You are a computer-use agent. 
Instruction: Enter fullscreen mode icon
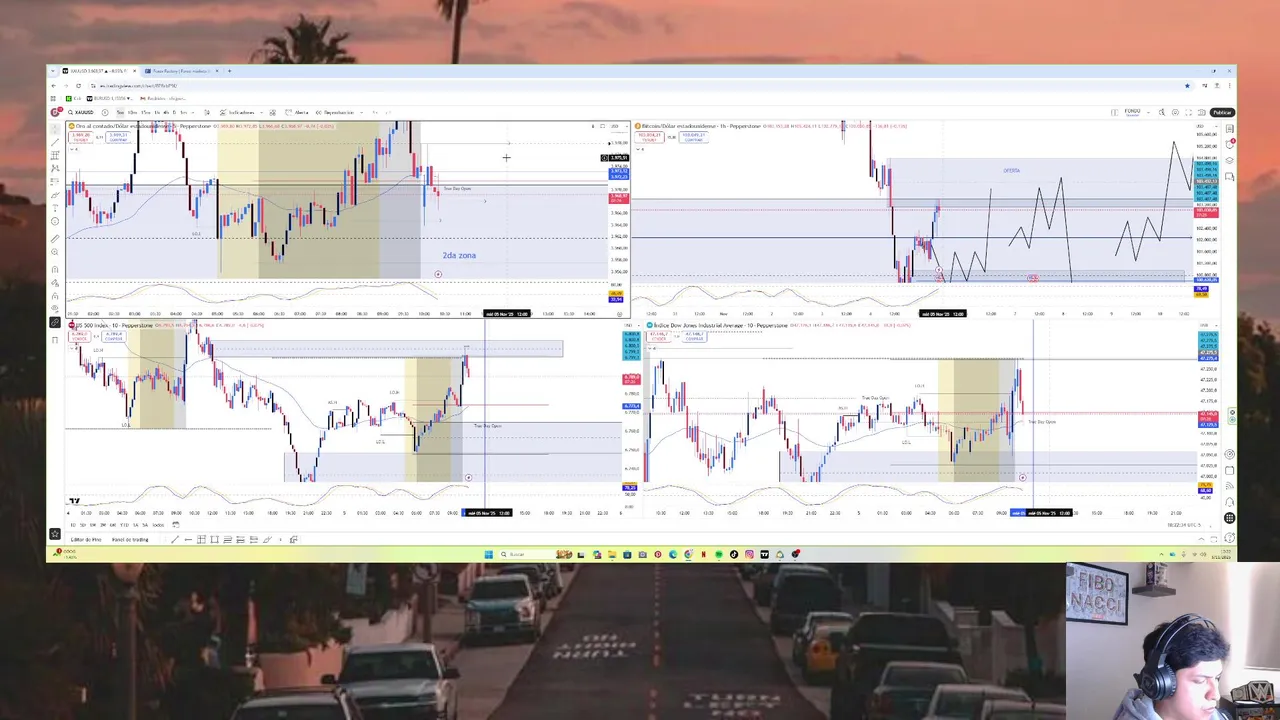[x=1188, y=112]
